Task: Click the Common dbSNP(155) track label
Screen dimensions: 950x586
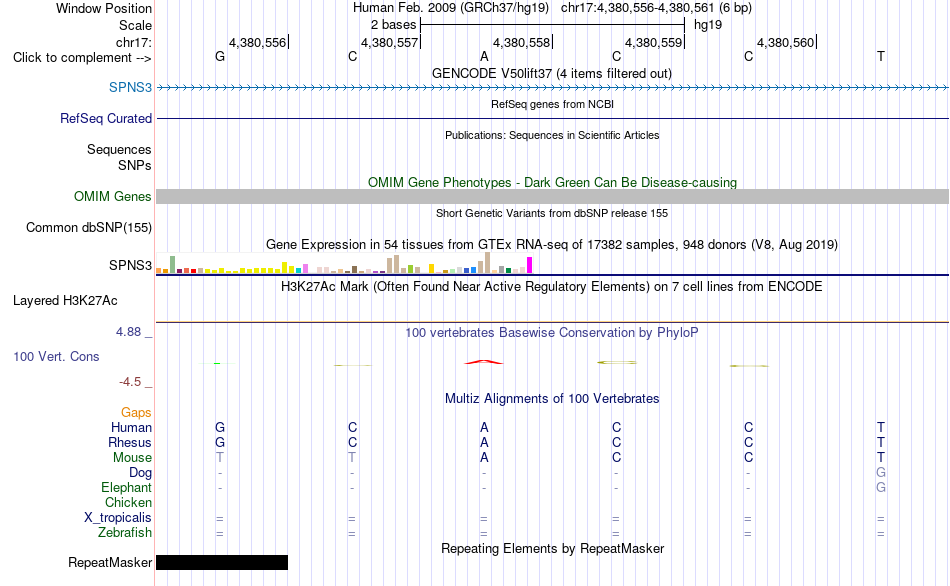Action: pyautogui.click(x=89, y=228)
